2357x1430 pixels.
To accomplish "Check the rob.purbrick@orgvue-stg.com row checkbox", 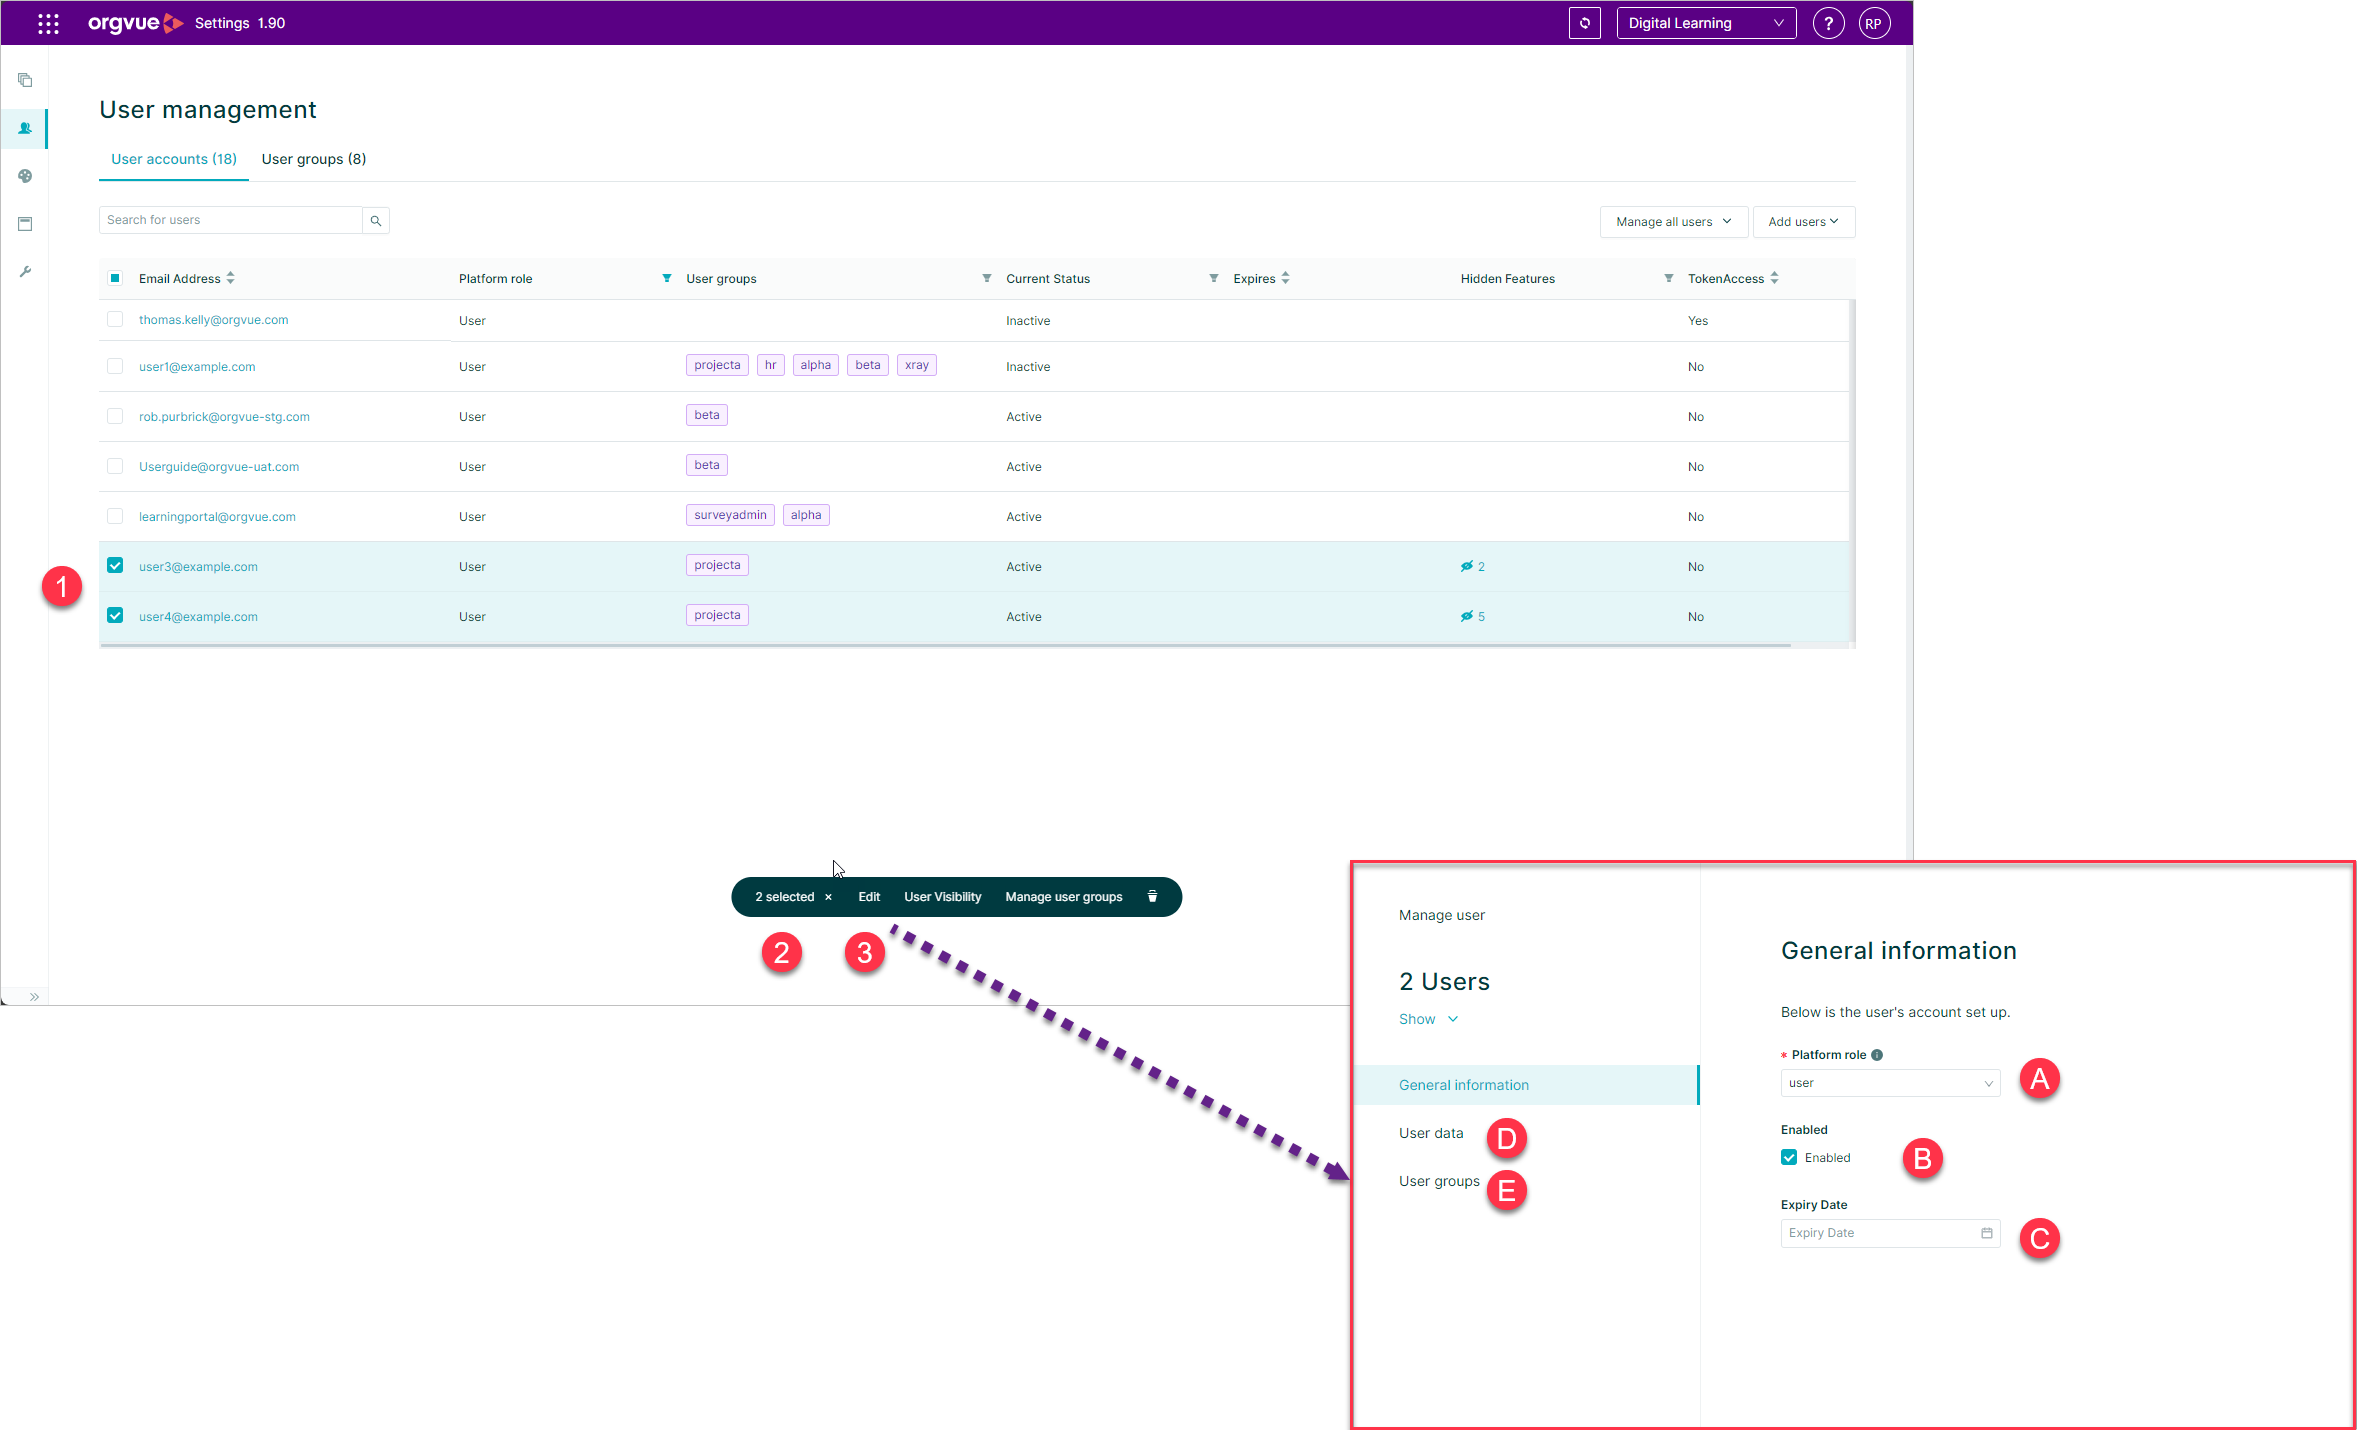I will [115, 416].
